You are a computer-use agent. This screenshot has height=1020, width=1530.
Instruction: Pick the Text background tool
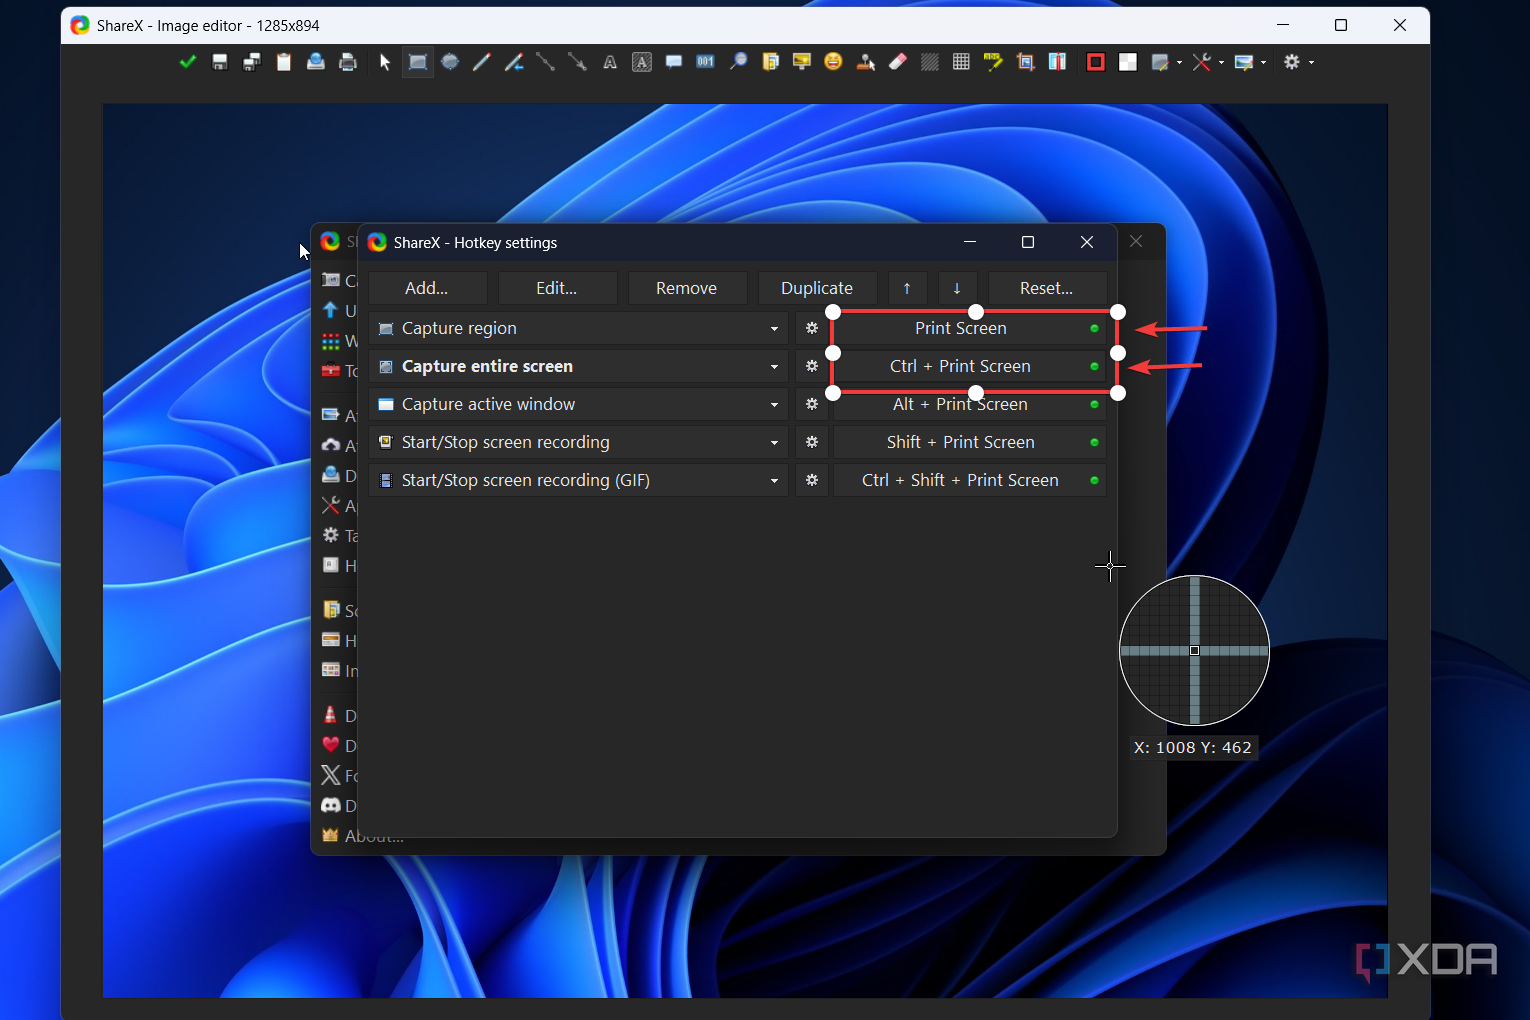click(642, 62)
